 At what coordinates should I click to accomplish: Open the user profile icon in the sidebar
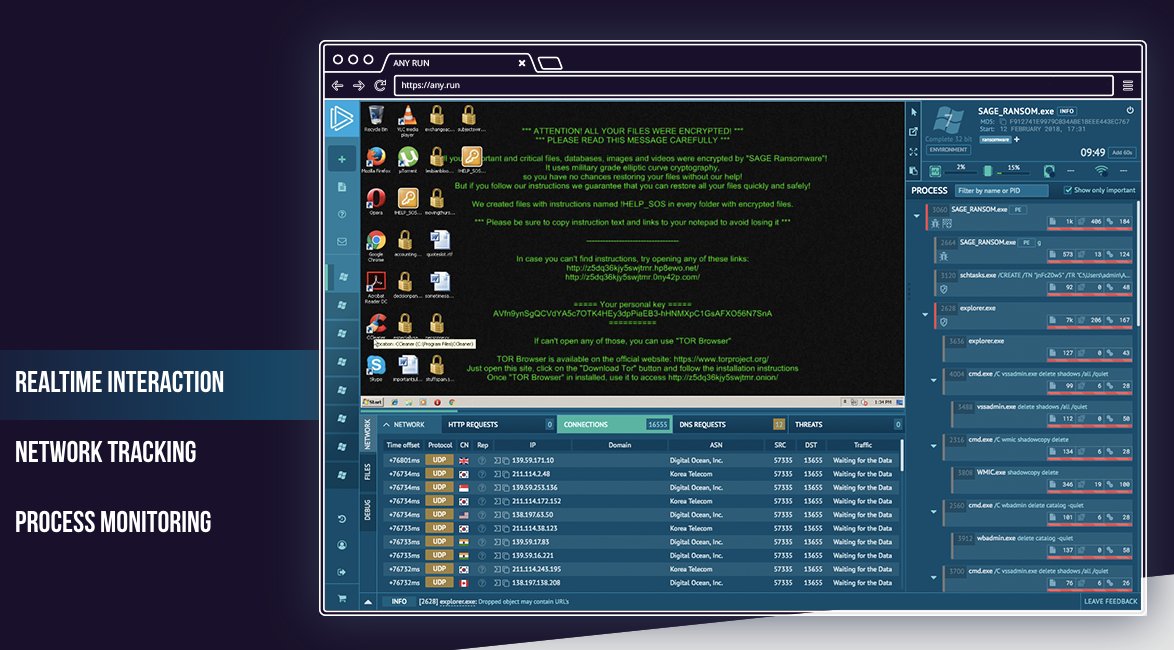(341, 545)
